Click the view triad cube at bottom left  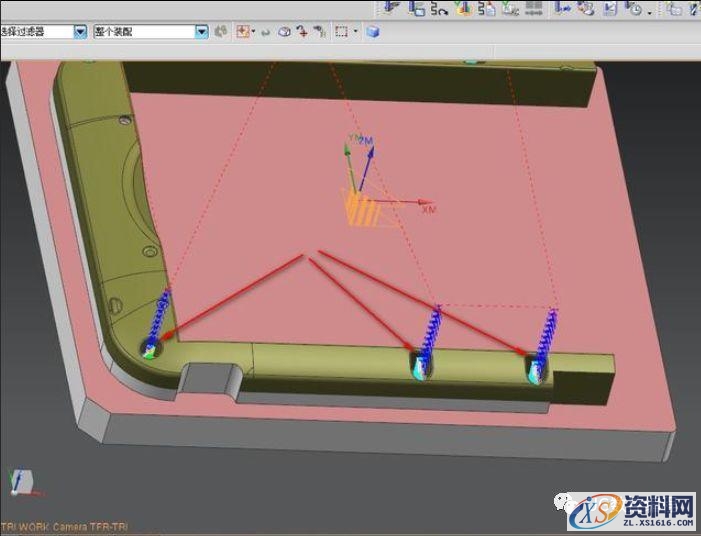[x=22, y=483]
